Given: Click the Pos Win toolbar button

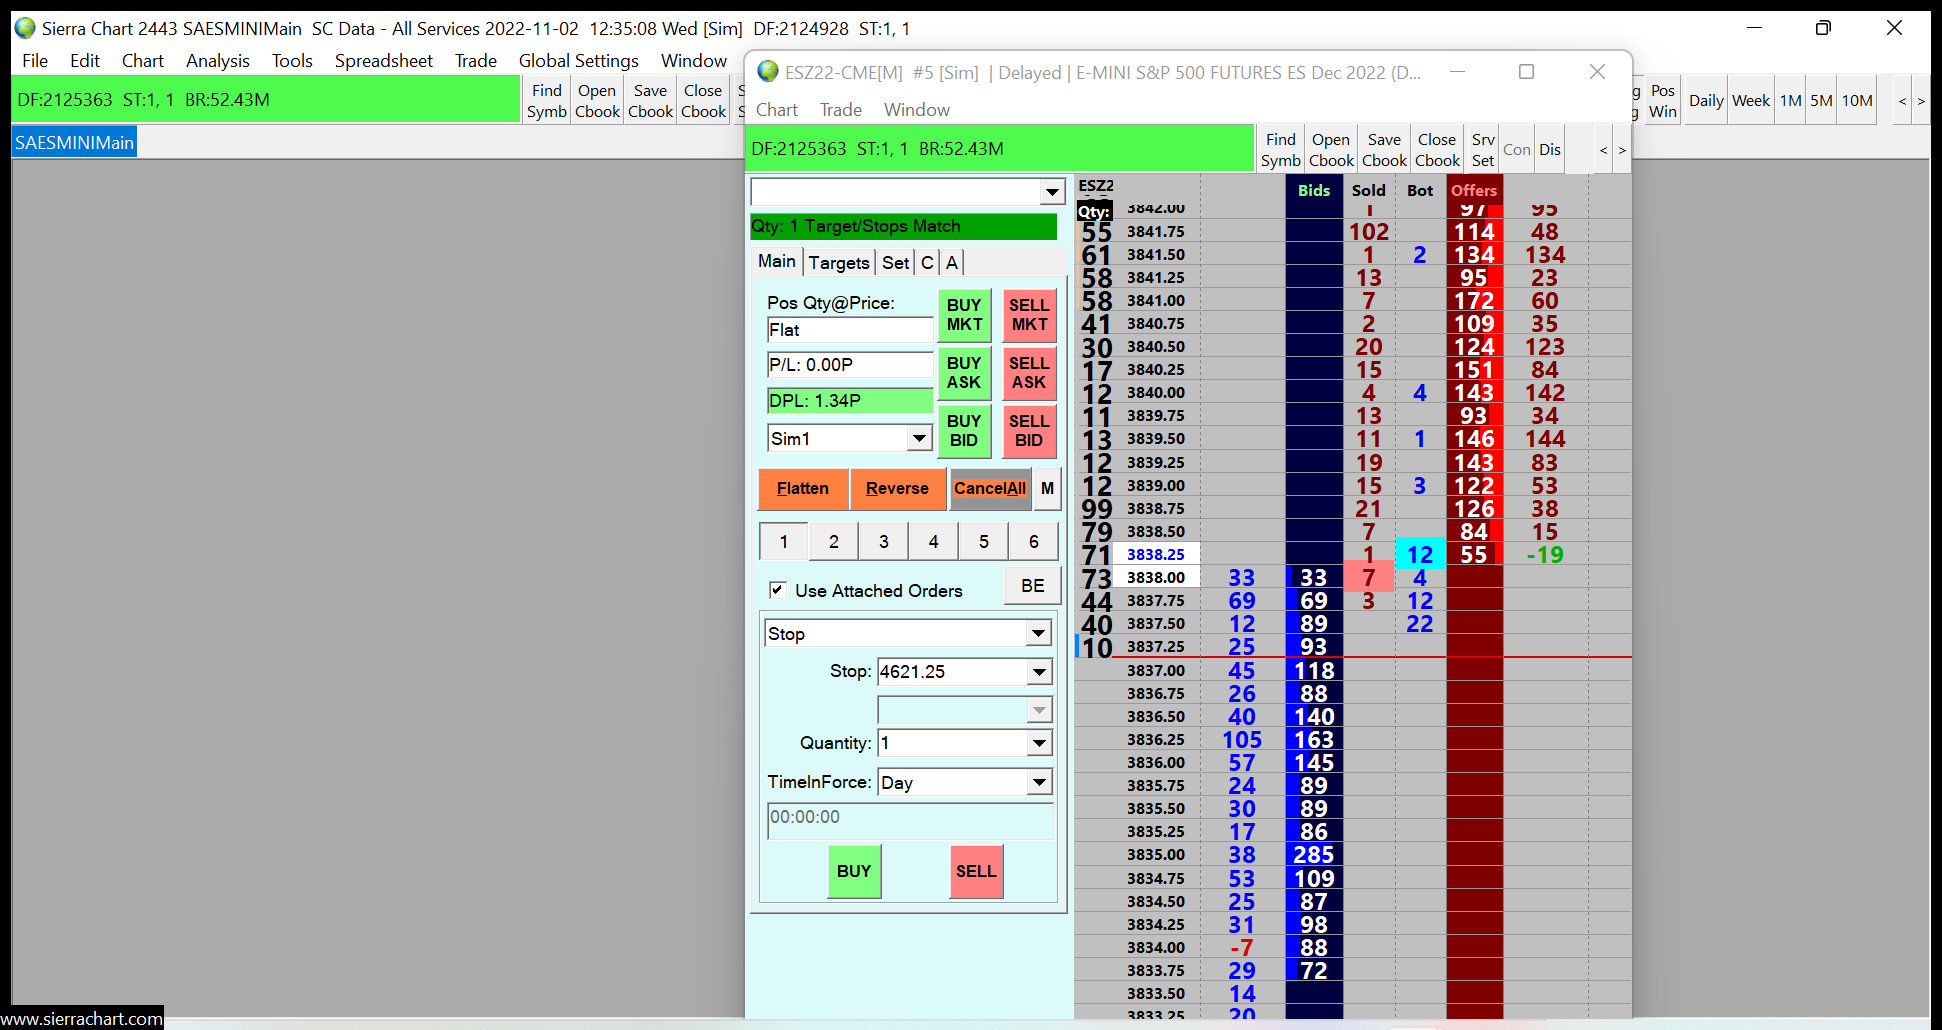Looking at the screenshot, I should 1662,101.
